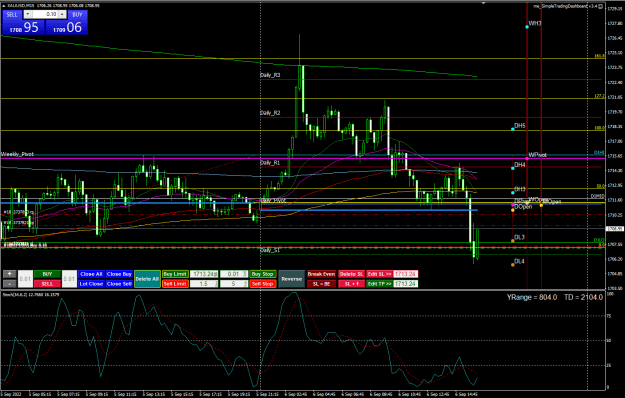The image size is (625, 398).
Task: Click the Close Sell button
Action: point(119,284)
